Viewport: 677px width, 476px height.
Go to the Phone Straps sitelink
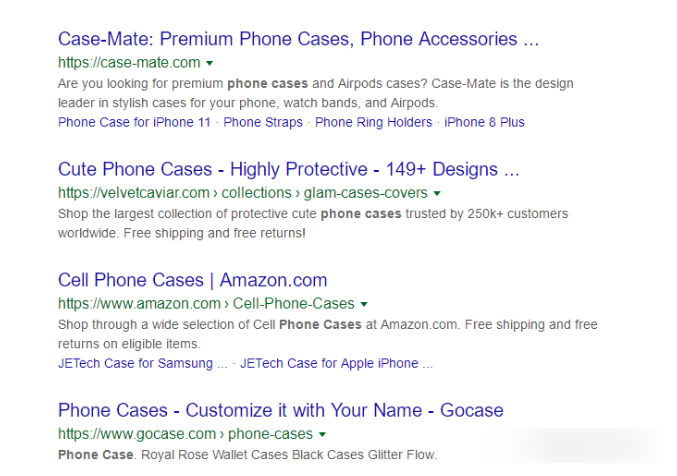pyautogui.click(x=263, y=122)
